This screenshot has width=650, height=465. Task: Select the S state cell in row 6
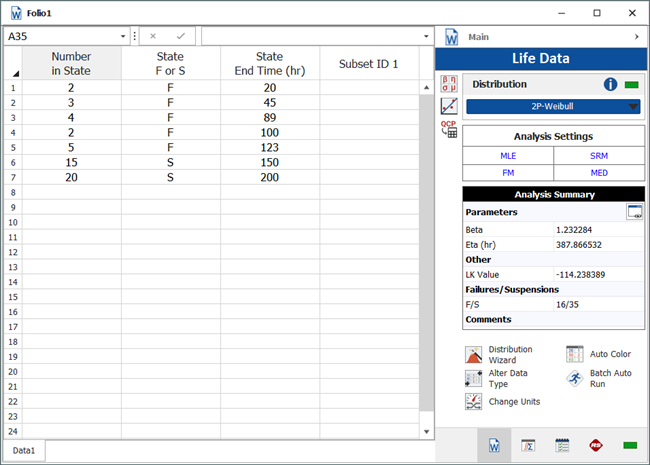pyautogui.click(x=170, y=162)
